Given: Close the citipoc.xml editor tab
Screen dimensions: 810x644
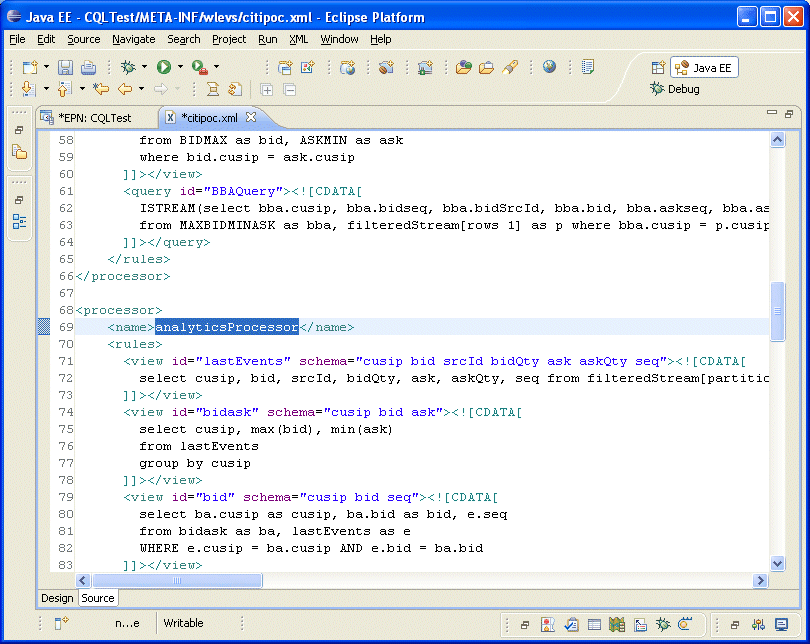Looking at the screenshot, I should point(252,117).
